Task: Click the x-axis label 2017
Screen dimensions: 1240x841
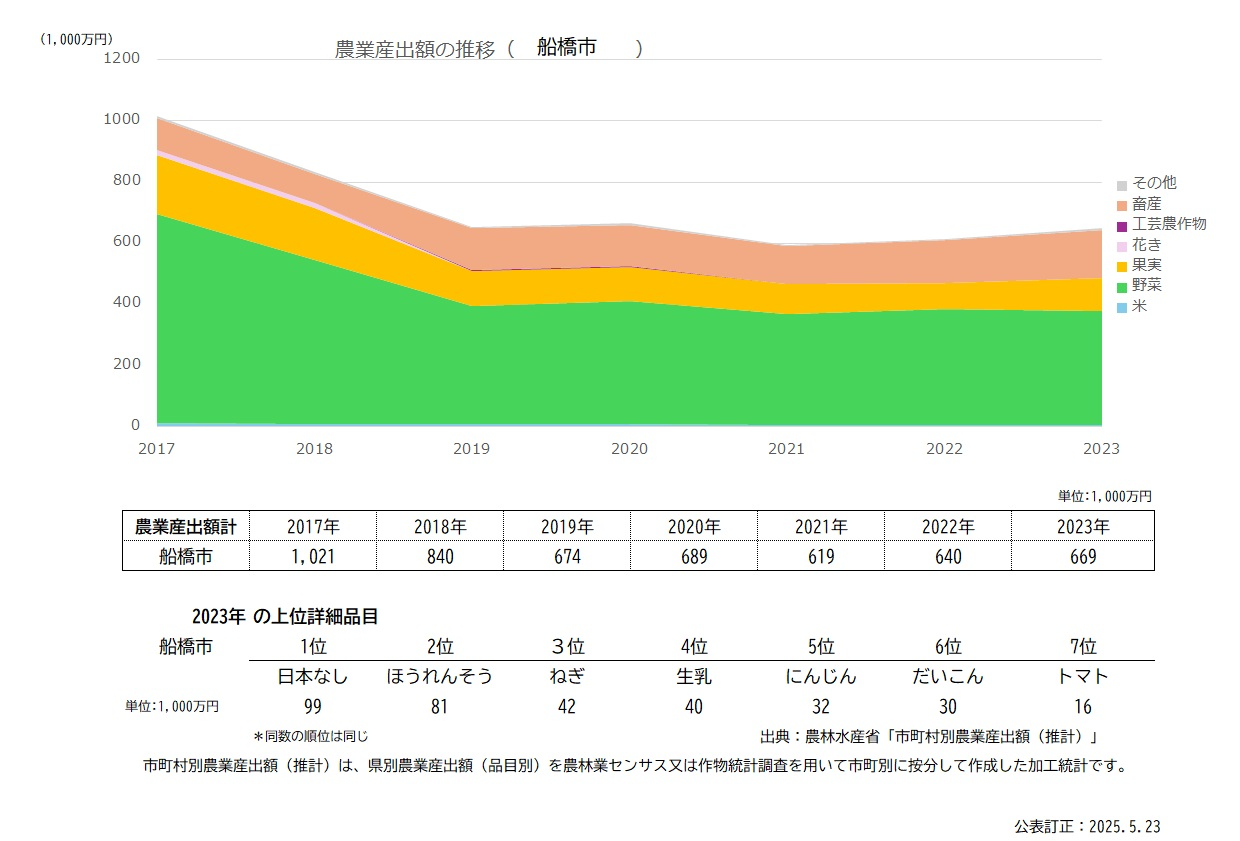Action: pyautogui.click(x=157, y=449)
